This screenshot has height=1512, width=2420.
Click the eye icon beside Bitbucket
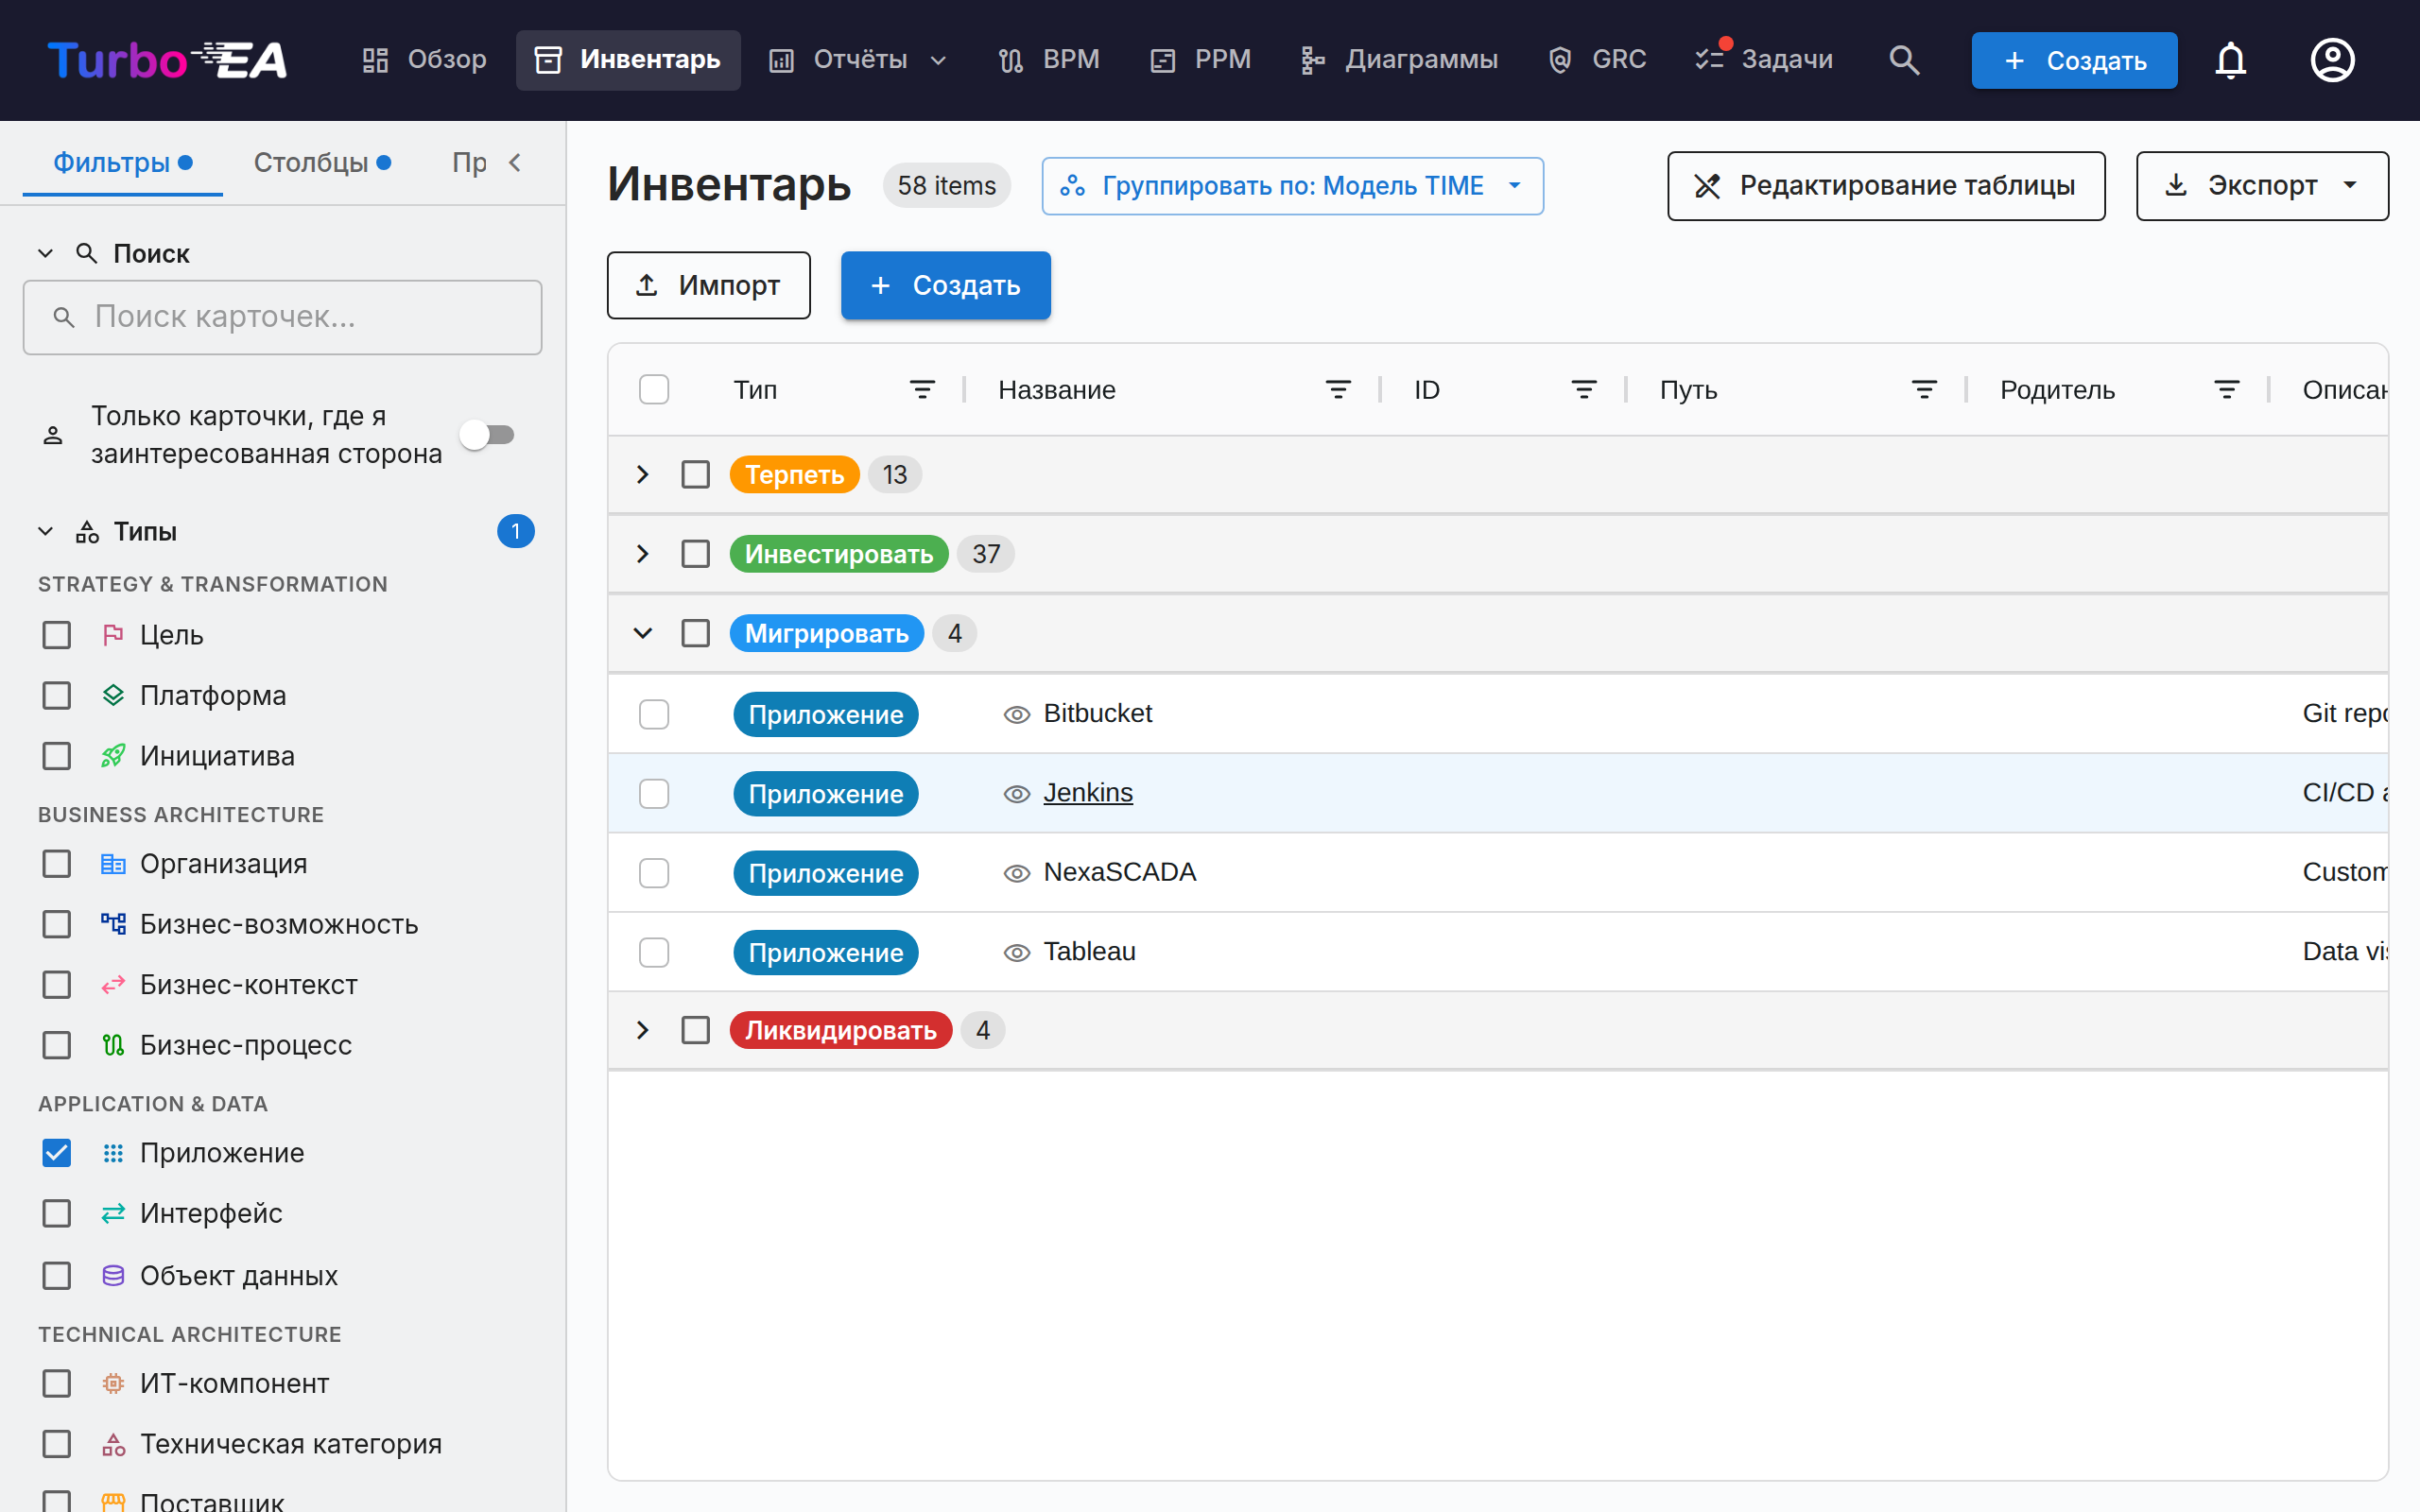click(1016, 714)
